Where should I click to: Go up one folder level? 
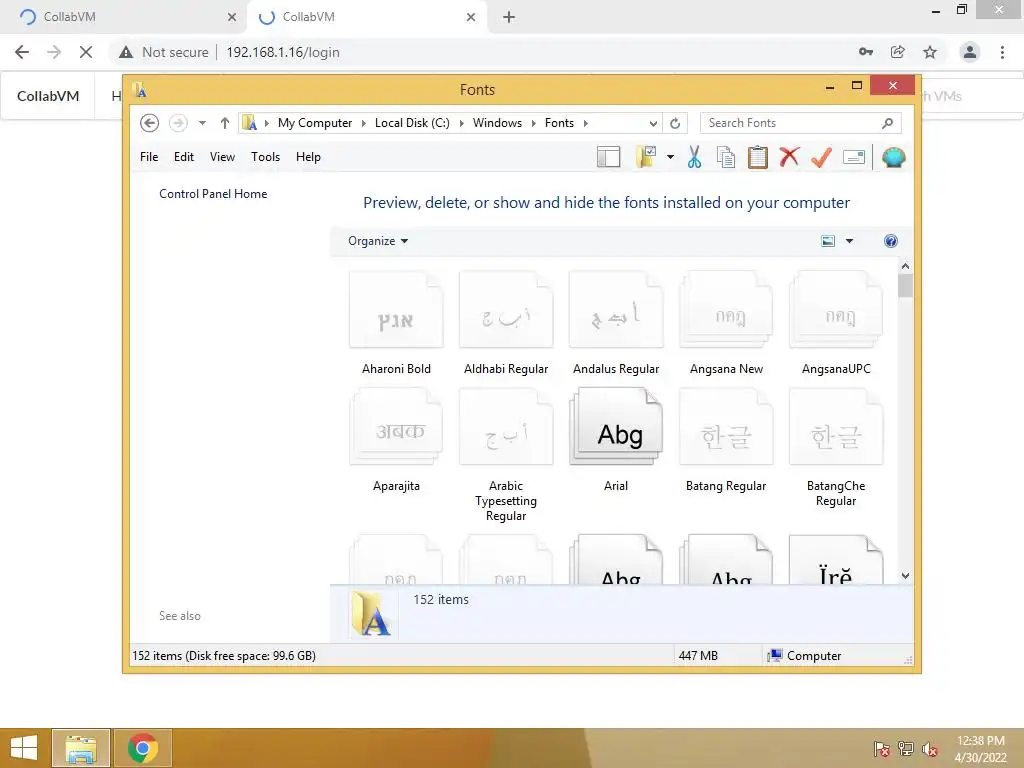pos(225,123)
